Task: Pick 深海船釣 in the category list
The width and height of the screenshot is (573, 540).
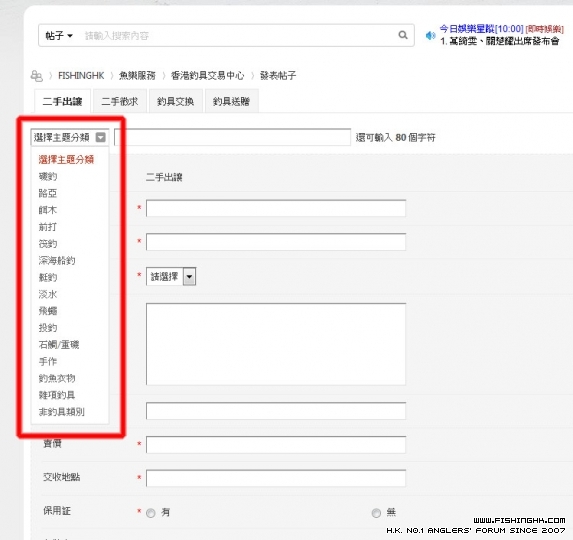Action: [x=57, y=261]
